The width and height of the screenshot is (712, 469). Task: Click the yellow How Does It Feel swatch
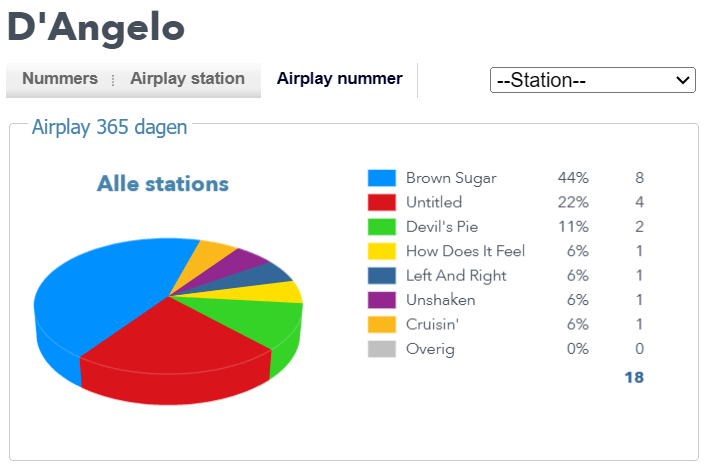pyautogui.click(x=382, y=251)
